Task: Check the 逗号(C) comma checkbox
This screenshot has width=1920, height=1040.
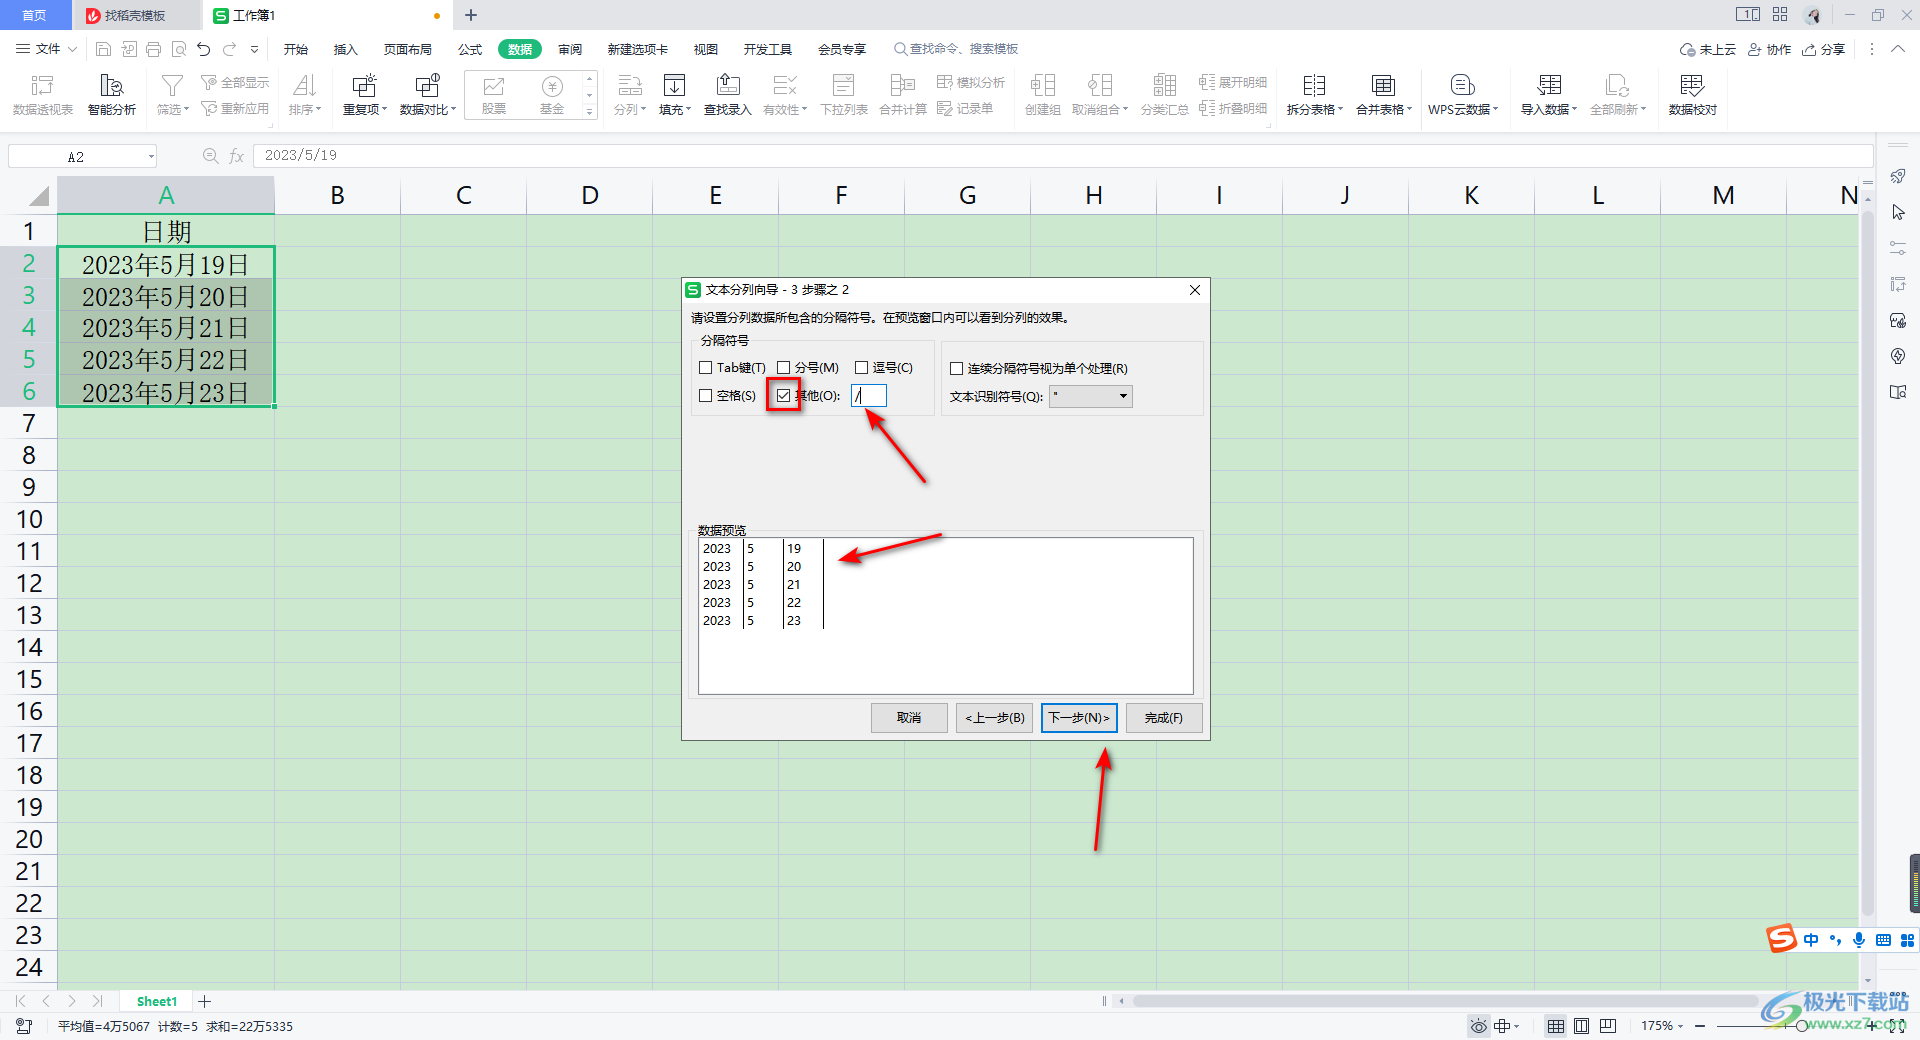Action: [x=861, y=368]
